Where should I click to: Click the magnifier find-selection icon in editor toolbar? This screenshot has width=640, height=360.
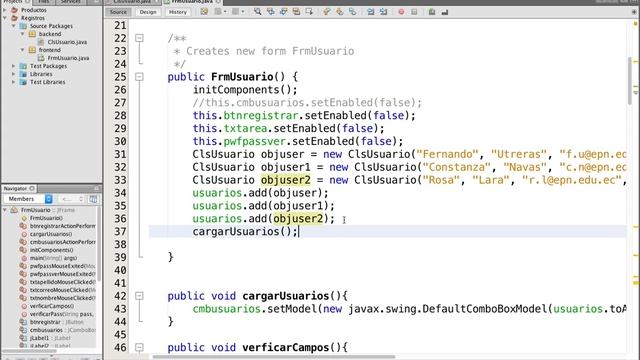[258, 12]
